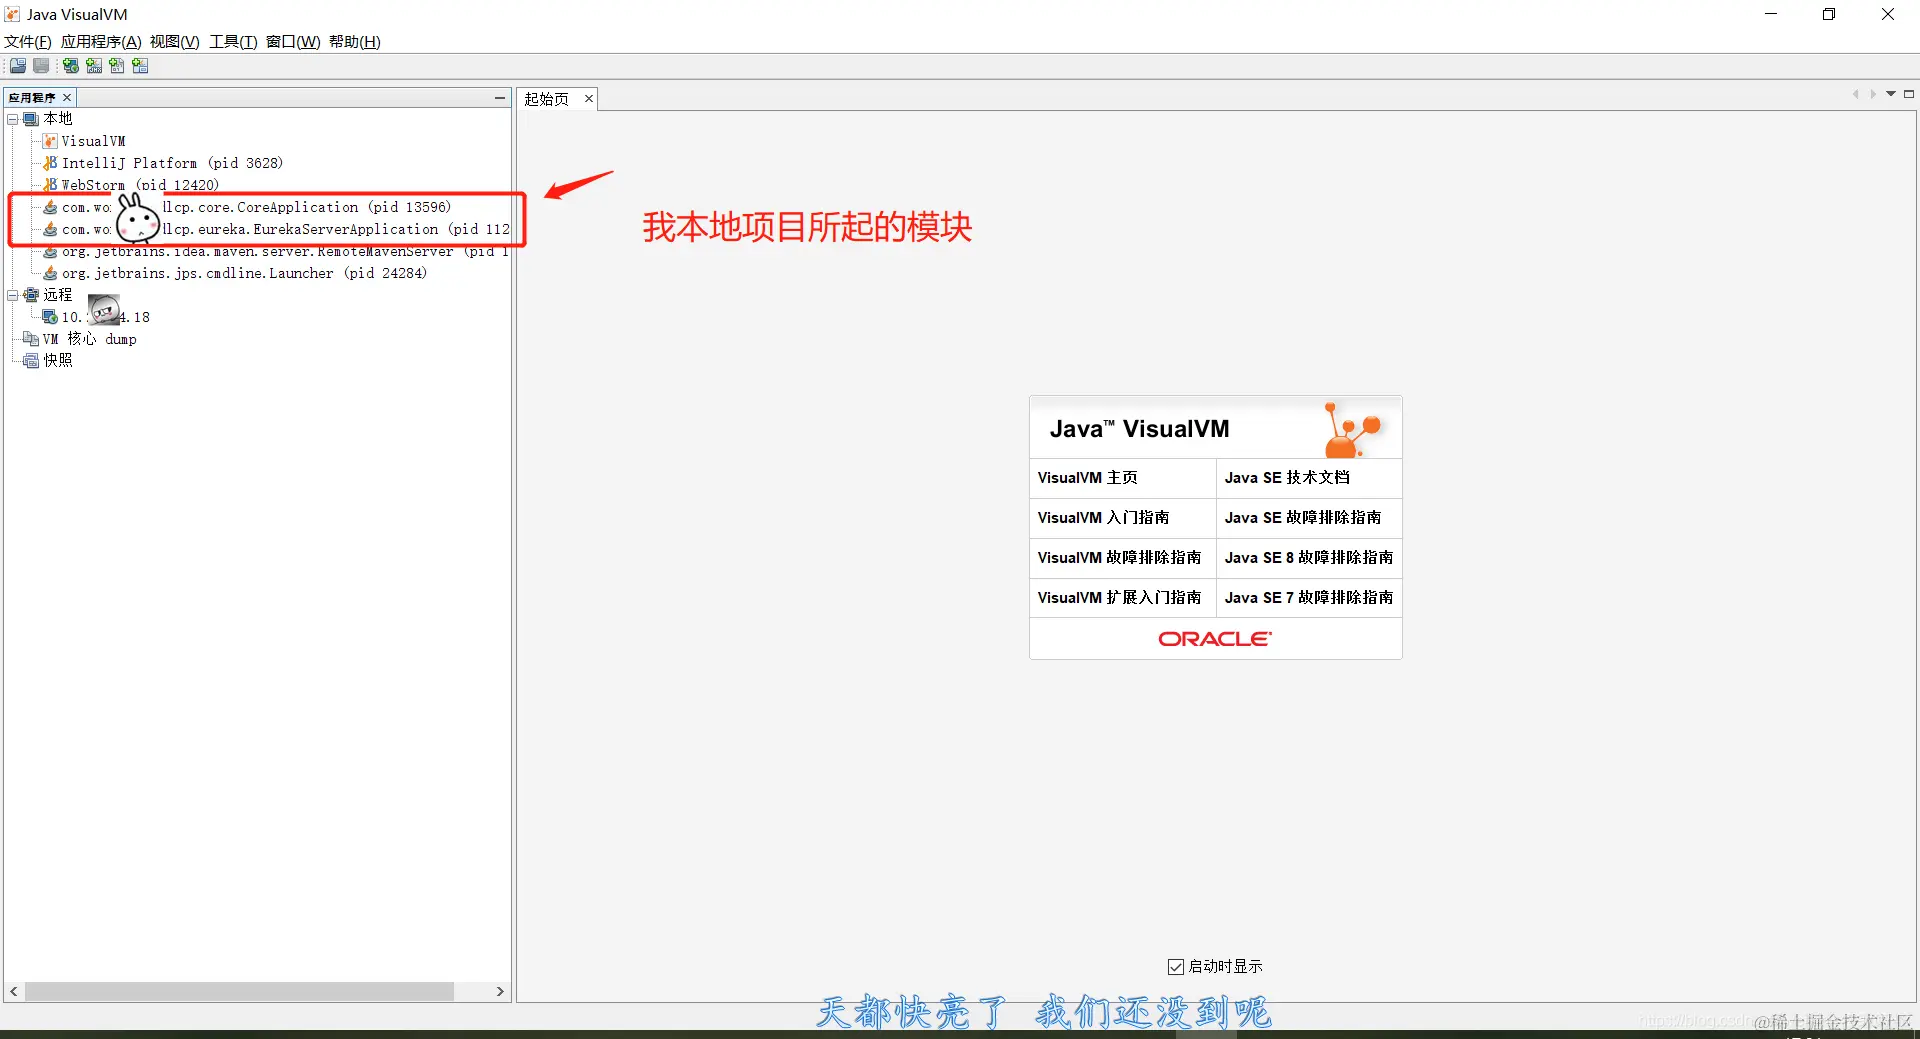Collapse the 远程 tree node

(13, 295)
